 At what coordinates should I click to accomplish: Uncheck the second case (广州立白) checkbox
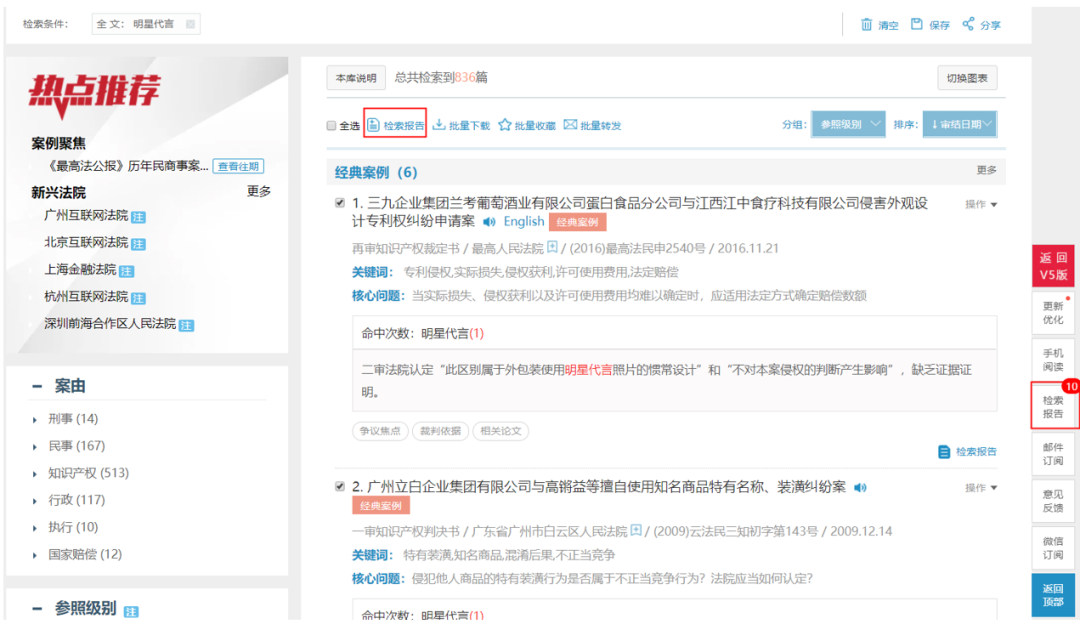pyautogui.click(x=340, y=486)
